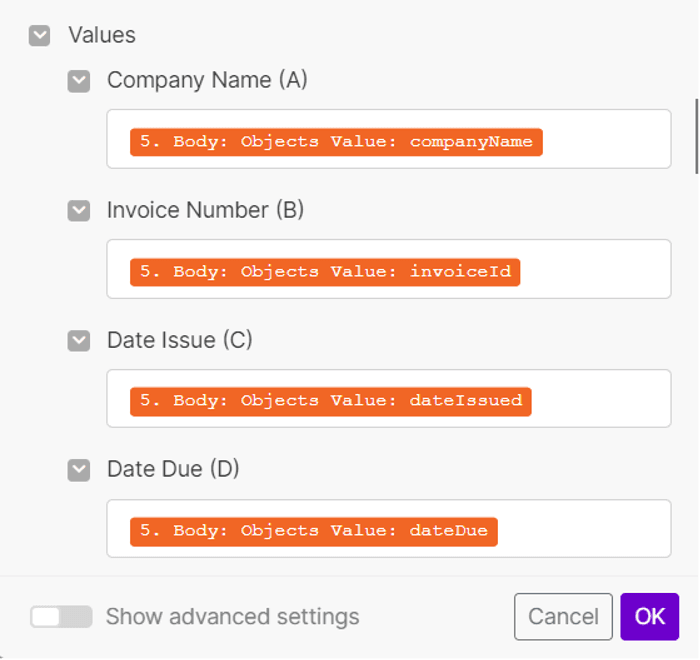Enable the Show advanced settings switch

coord(61,617)
